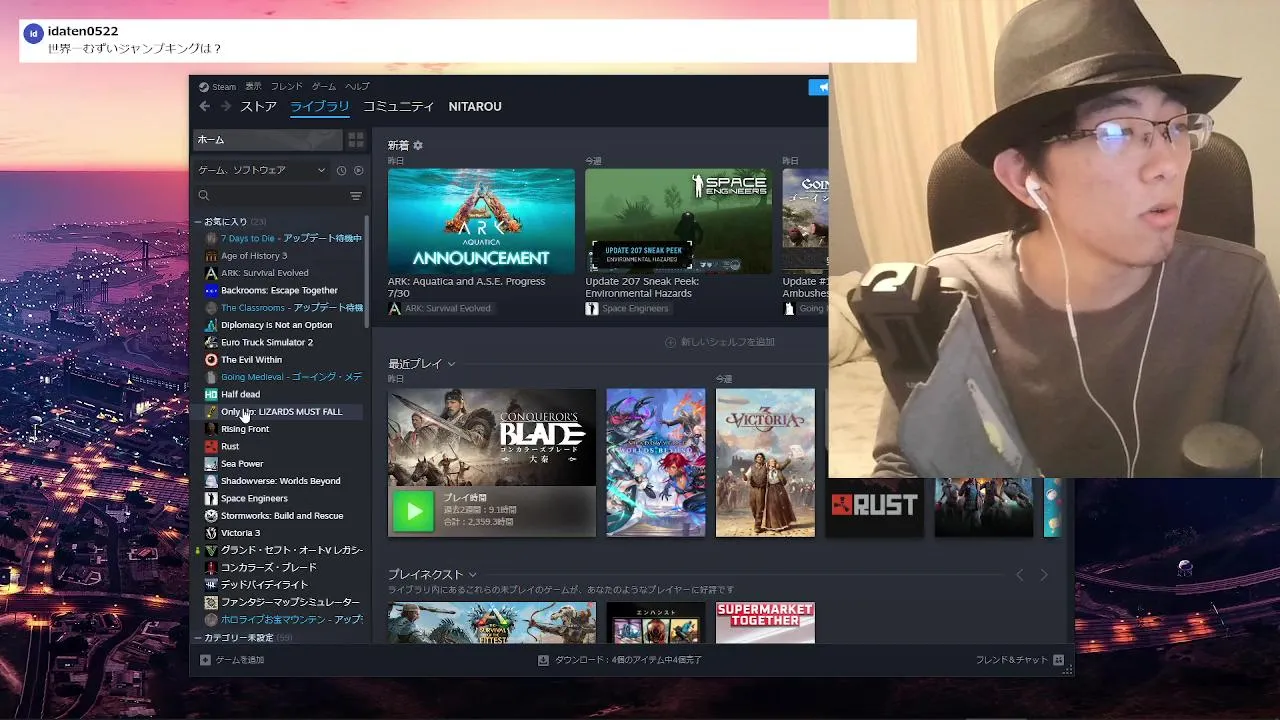Viewport: 1280px width, 720px height.
Task: Toggle collections grid view icon
Action: (356, 140)
